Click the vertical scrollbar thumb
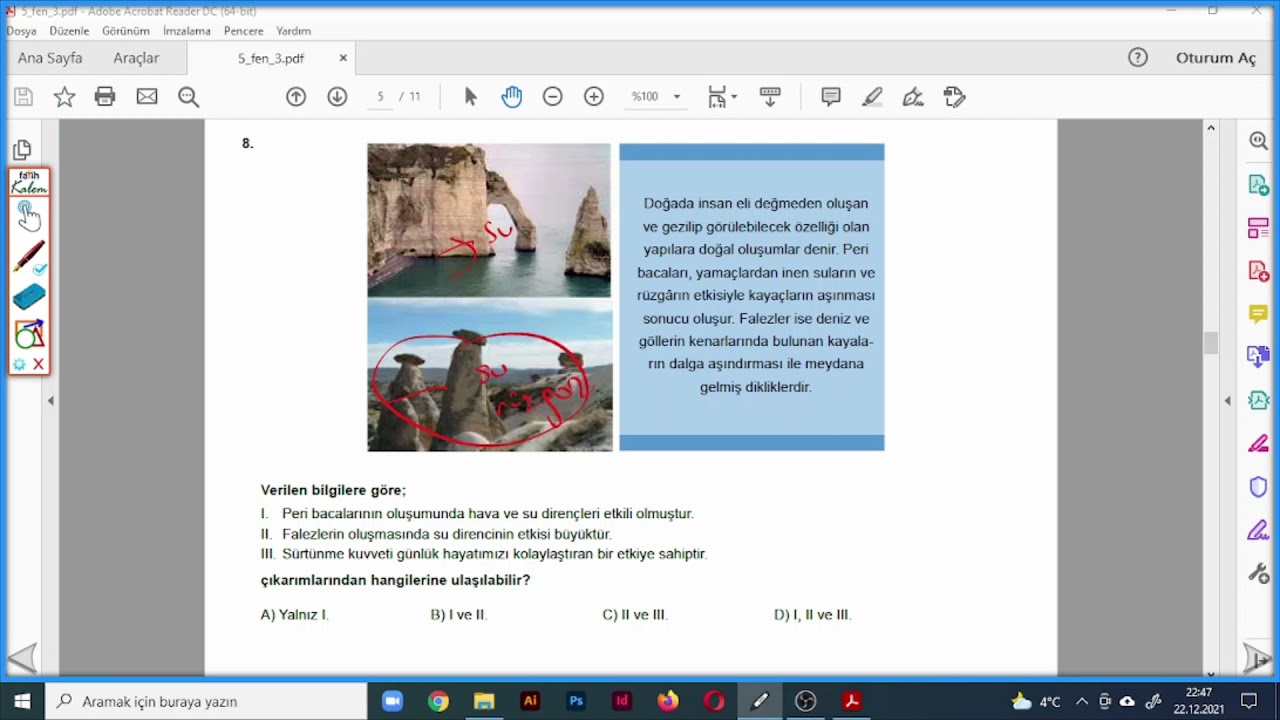Image resolution: width=1280 pixels, height=720 pixels. (1210, 343)
